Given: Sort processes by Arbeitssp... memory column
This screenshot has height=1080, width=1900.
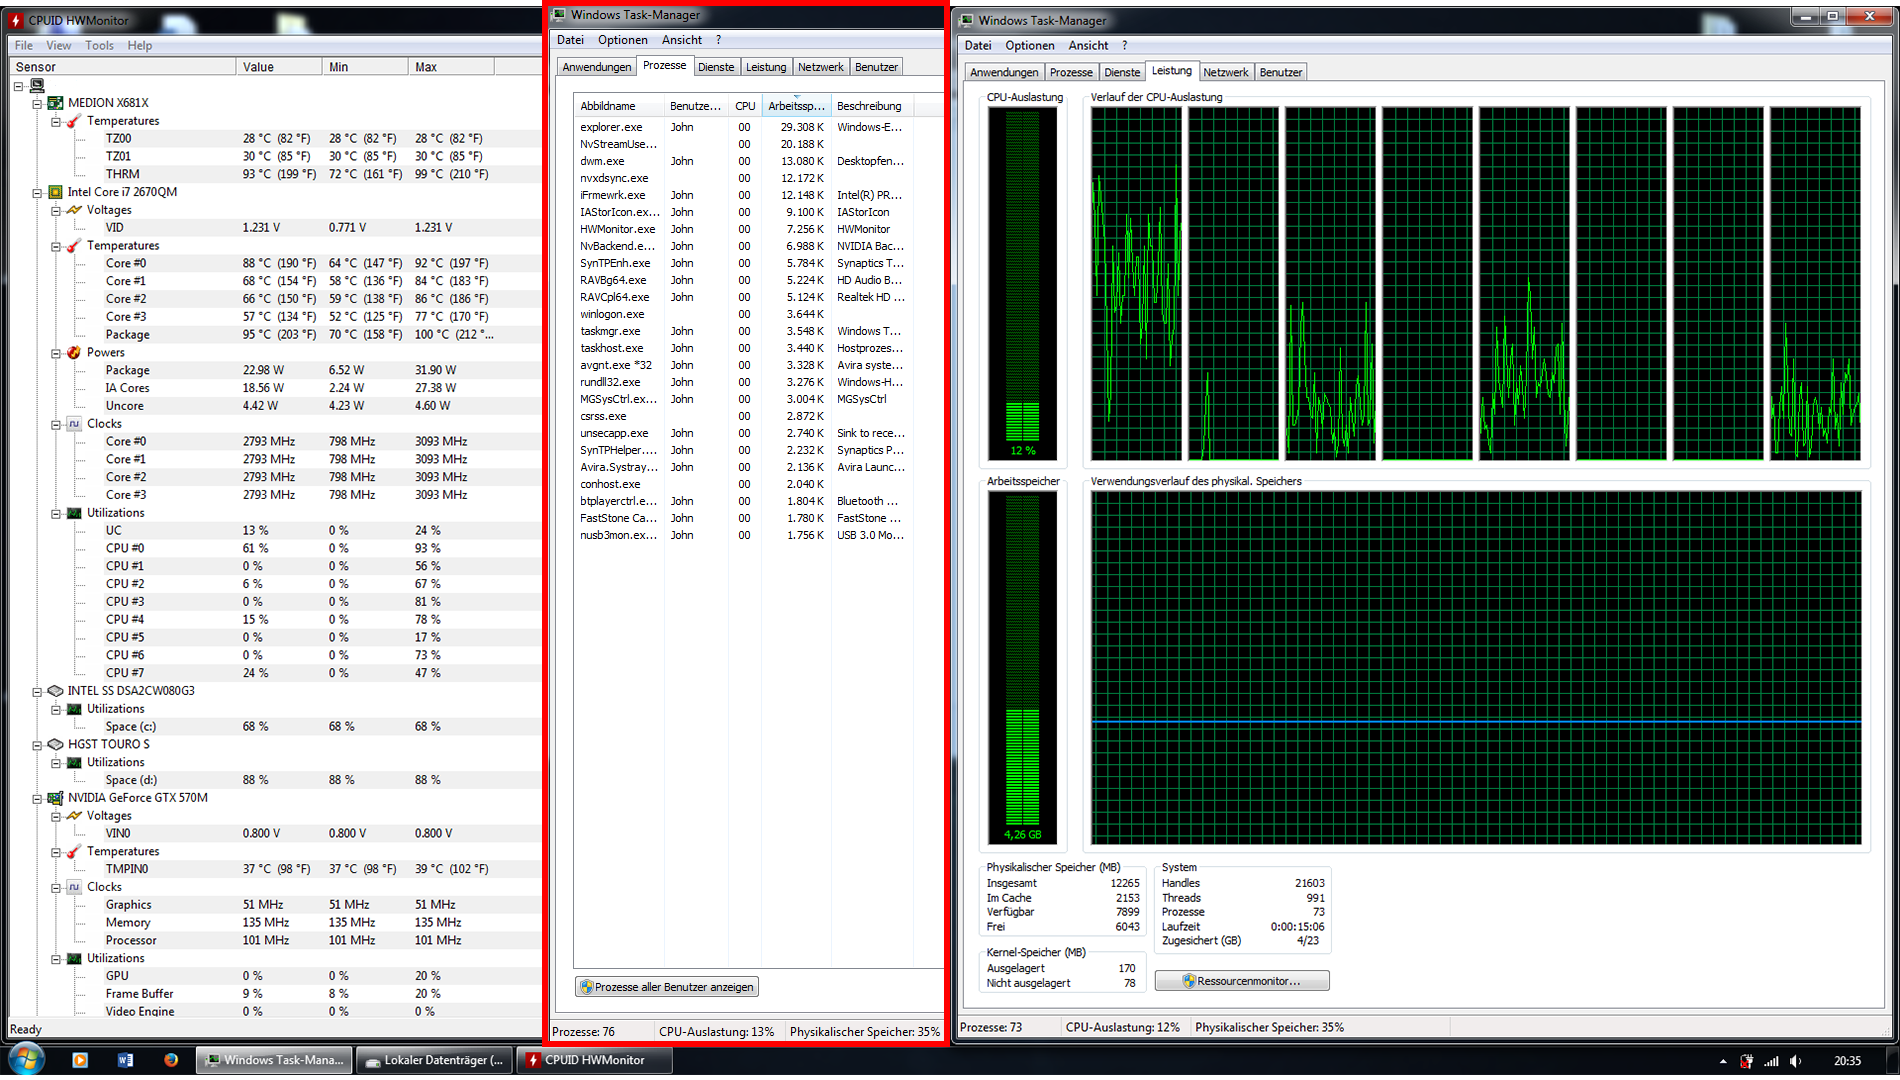Looking at the screenshot, I should pos(797,106).
